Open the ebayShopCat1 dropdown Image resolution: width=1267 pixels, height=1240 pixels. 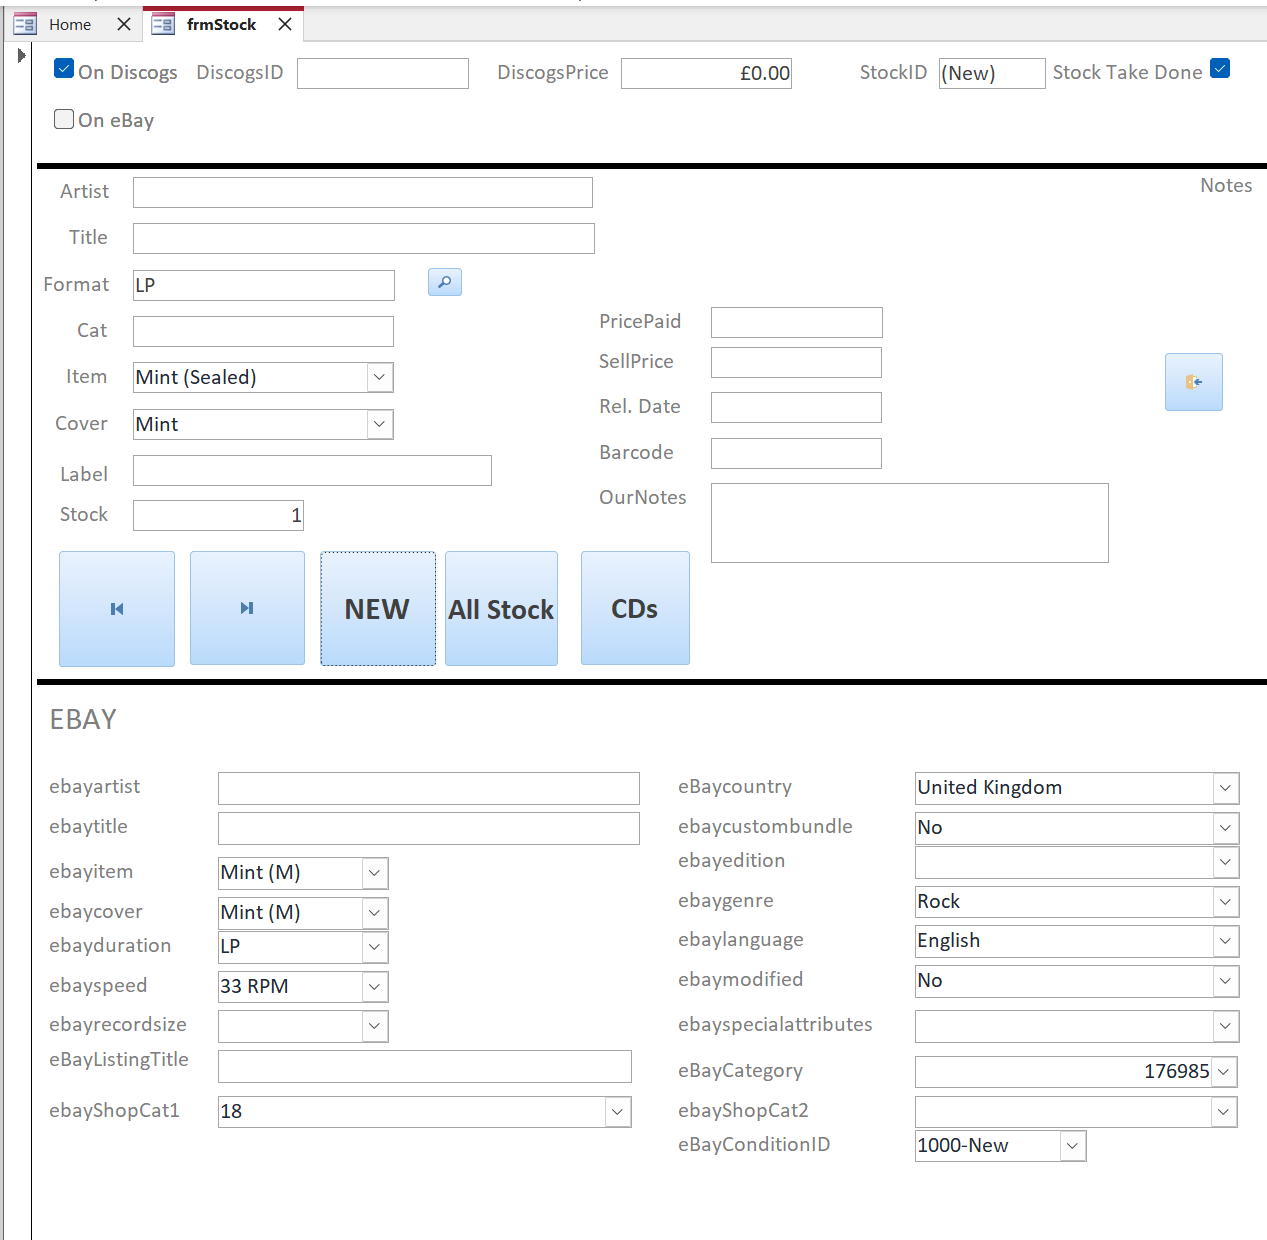tap(617, 1112)
